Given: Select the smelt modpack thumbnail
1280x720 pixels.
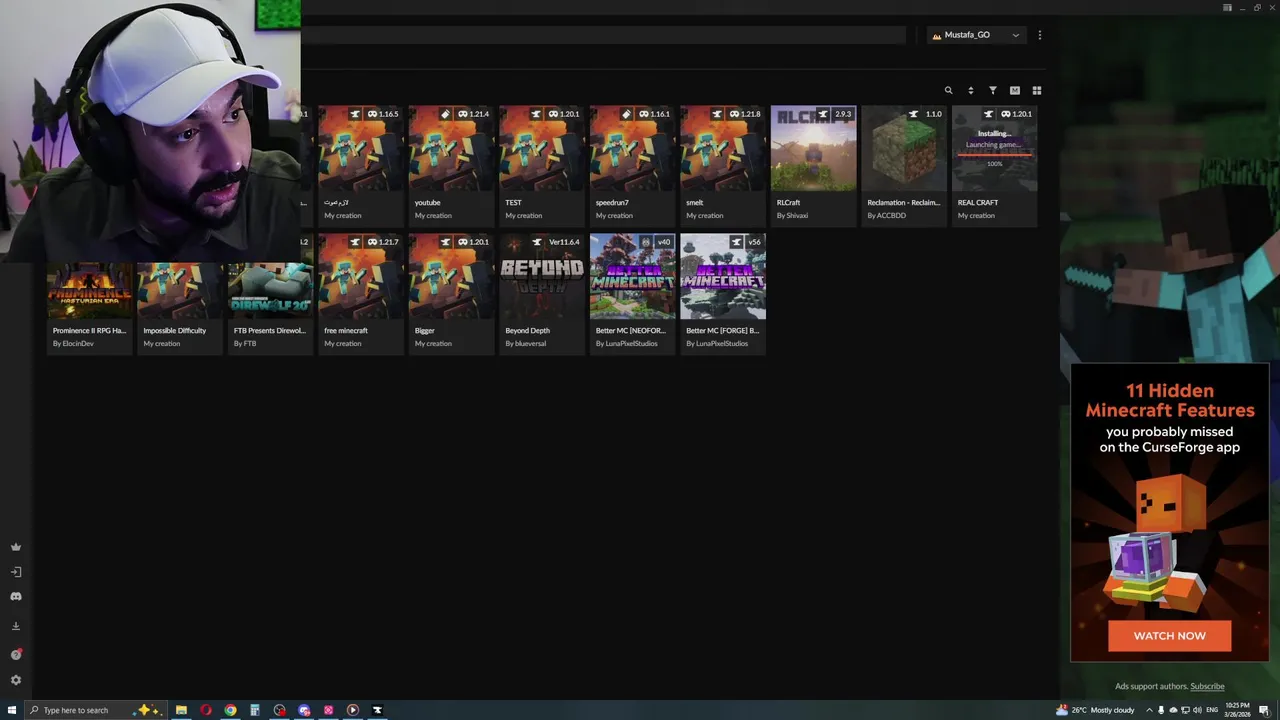Looking at the screenshot, I should coord(723,148).
